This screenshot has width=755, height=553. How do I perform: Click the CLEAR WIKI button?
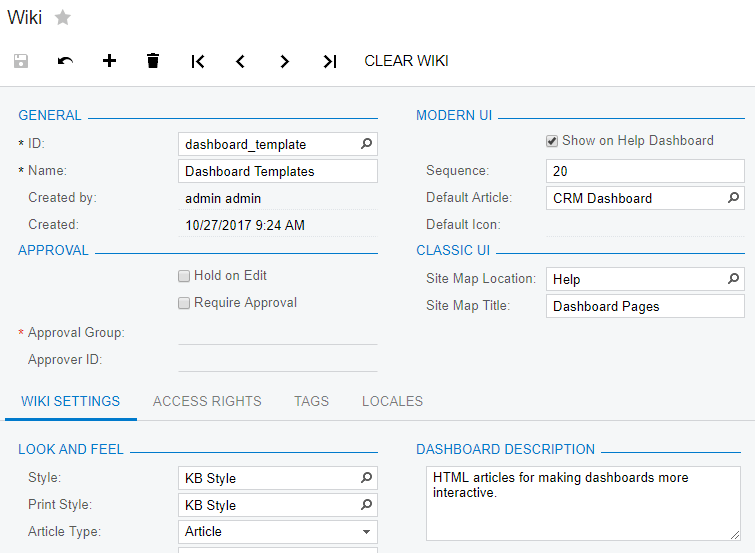tap(406, 61)
